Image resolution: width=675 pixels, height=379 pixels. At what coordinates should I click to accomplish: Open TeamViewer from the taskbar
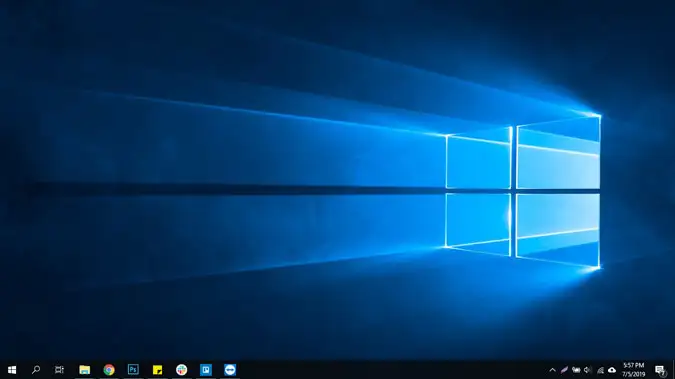click(x=230, y=370)
